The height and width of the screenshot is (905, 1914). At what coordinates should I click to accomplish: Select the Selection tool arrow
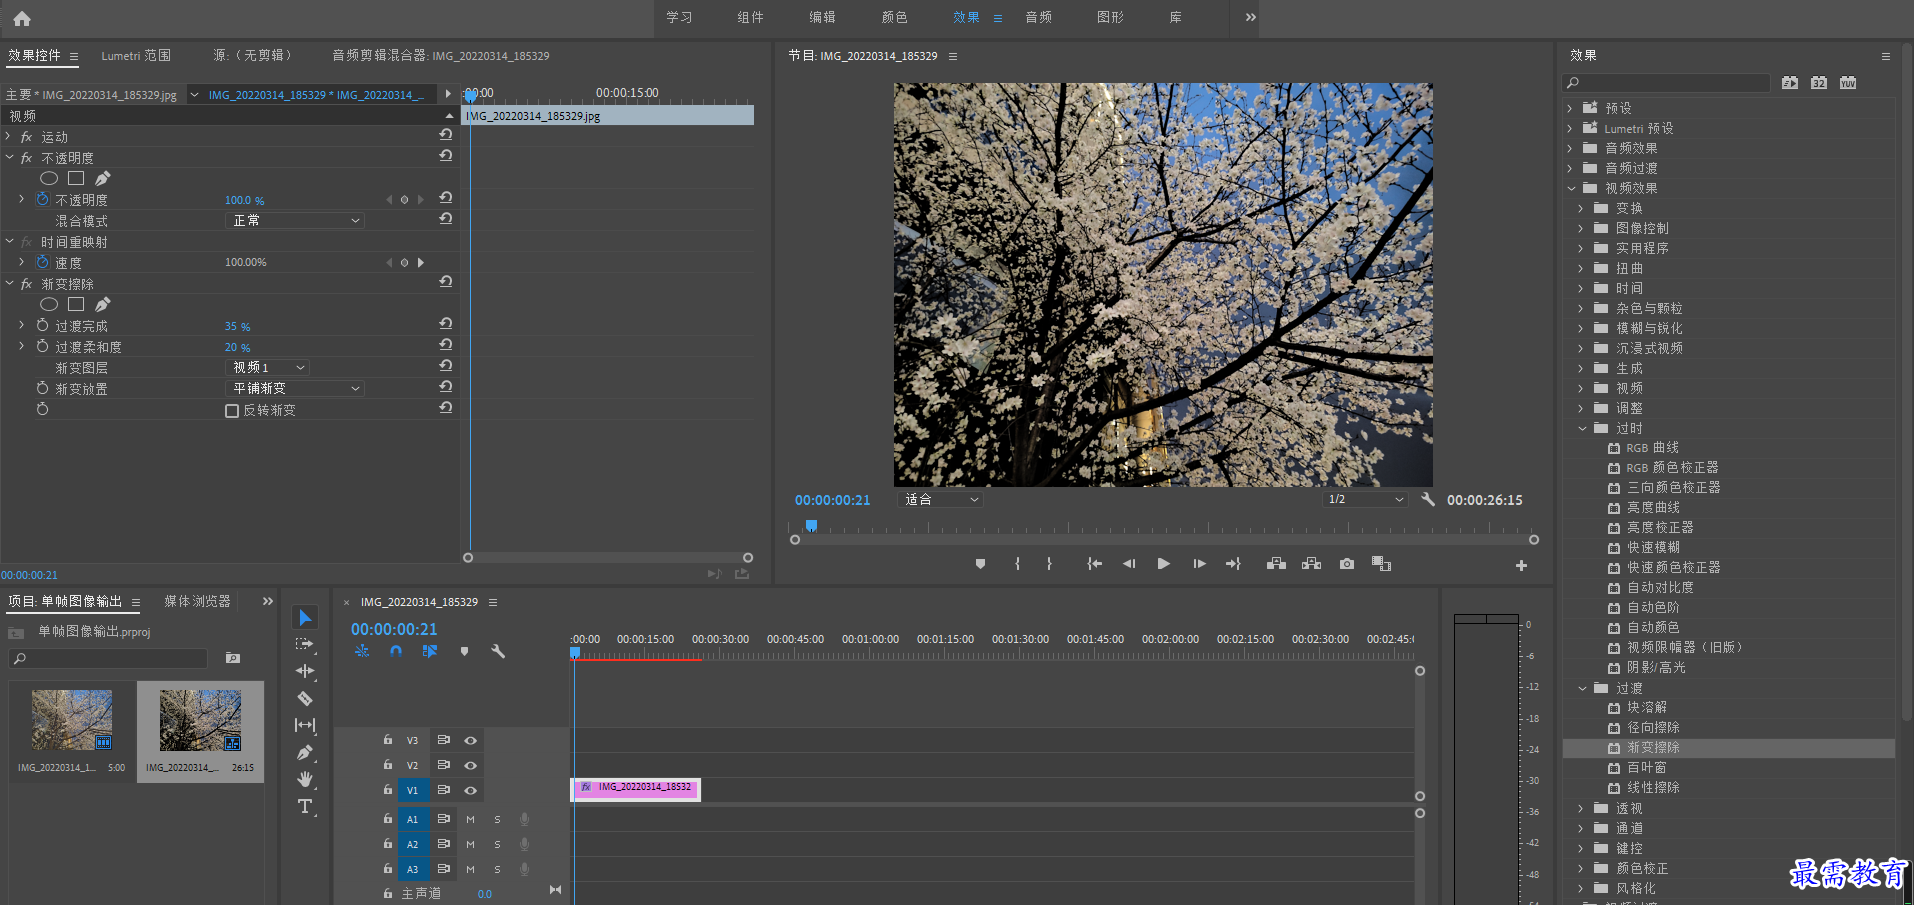pos(305,617)
